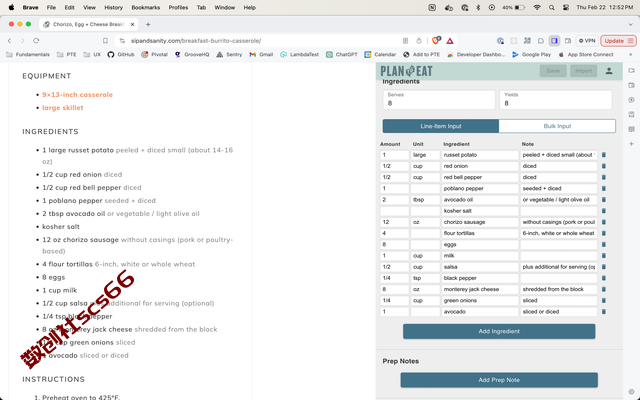Reload the page
Image resolution: width=640 pixels, height=400 pixels.
click(x=36, y=41)
